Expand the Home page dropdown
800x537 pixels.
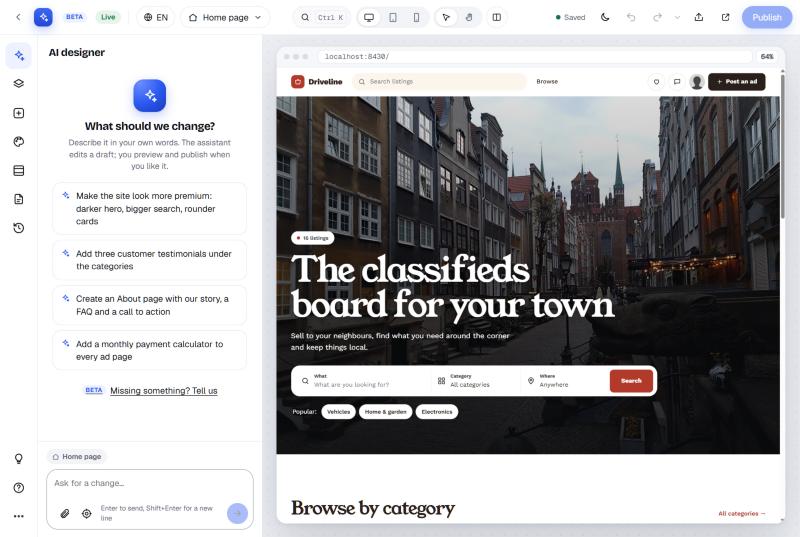(x=225, y=17)
